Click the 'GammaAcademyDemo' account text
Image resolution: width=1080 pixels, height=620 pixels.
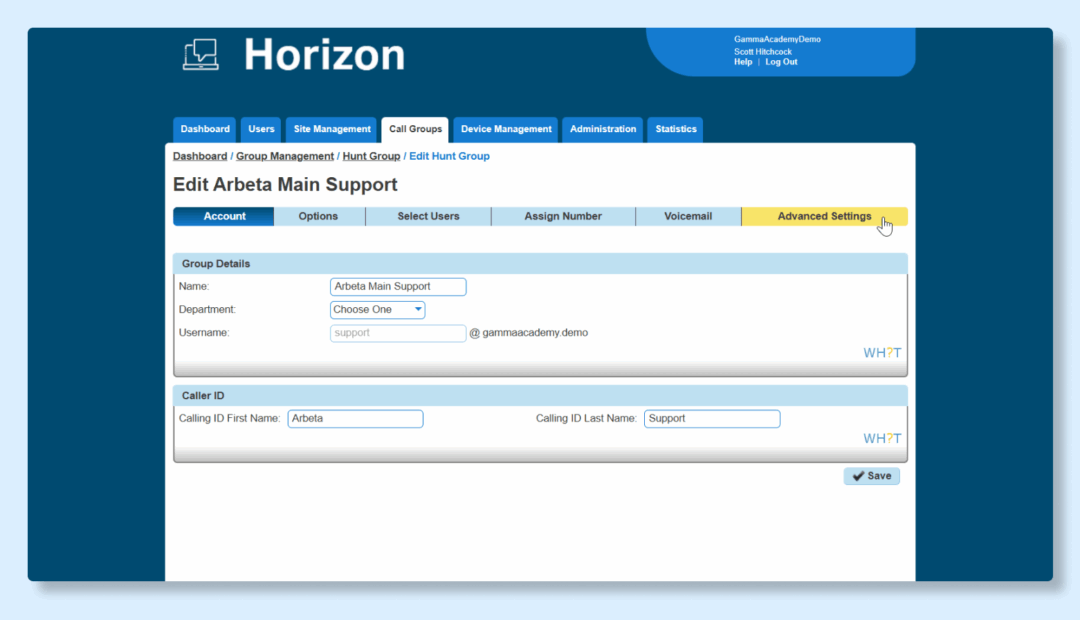click(777, 39)
